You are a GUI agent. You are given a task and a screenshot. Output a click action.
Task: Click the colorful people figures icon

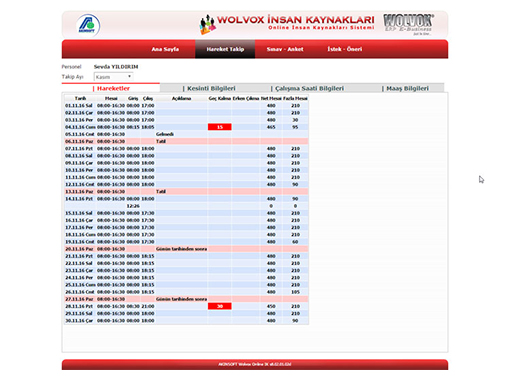point(207,24)
